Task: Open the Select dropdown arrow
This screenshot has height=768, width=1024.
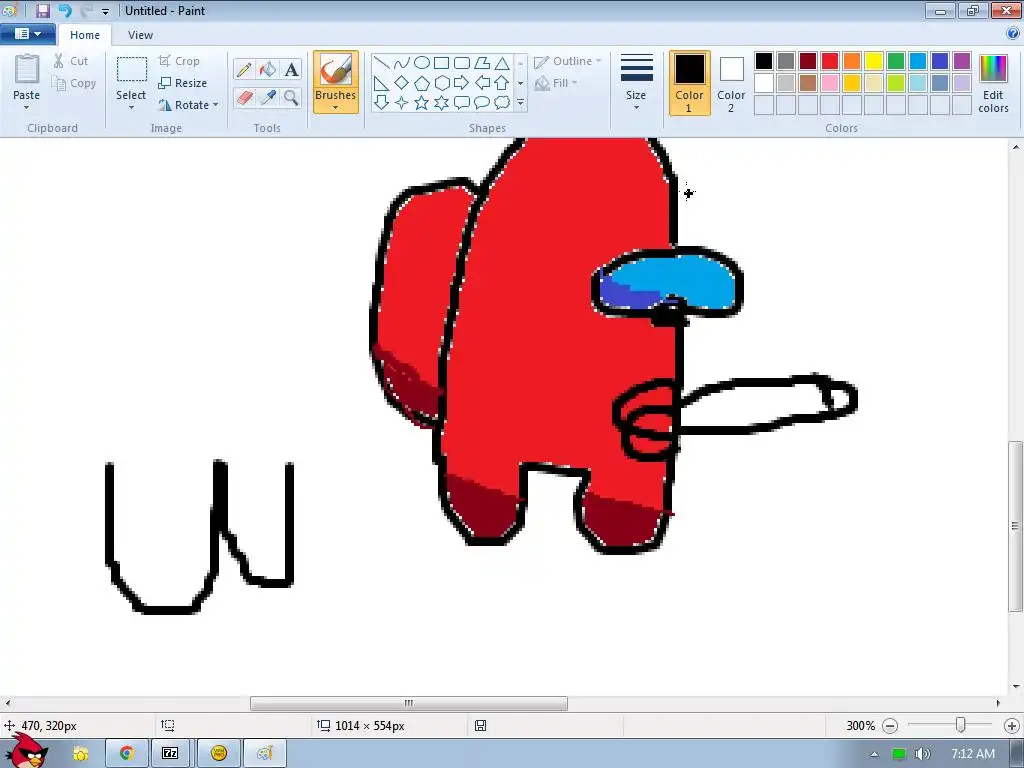Action: coord(131,107)
